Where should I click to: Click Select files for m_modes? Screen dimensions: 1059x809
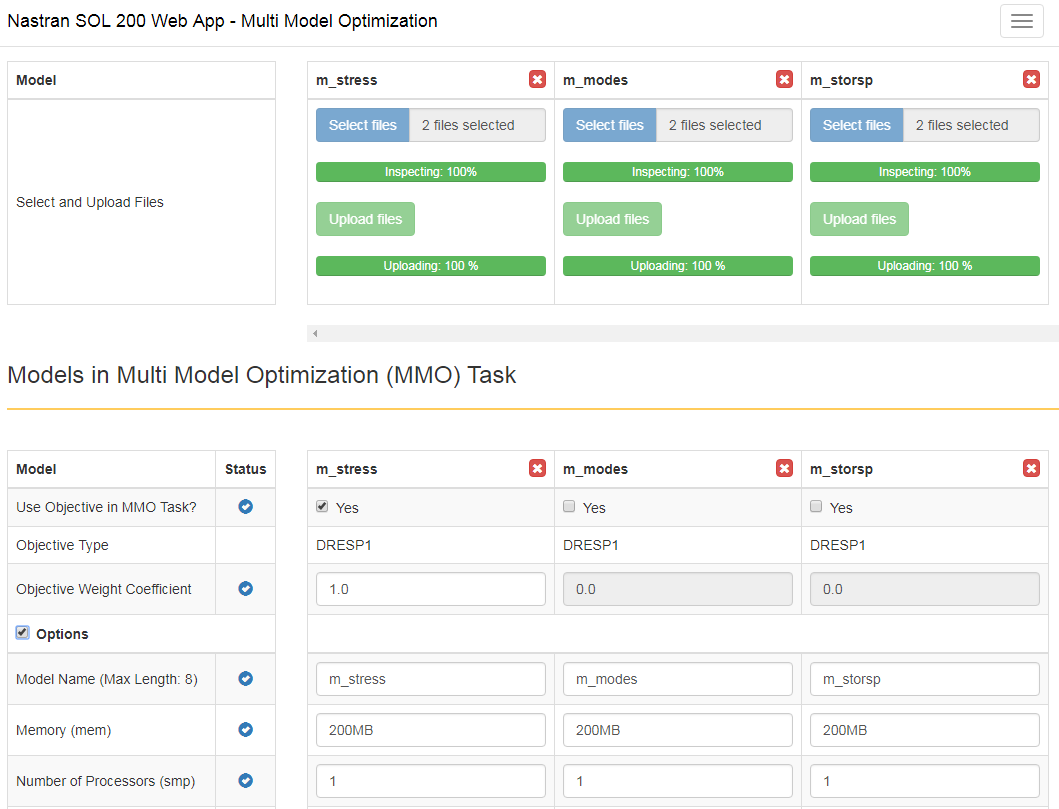(609, 125)
